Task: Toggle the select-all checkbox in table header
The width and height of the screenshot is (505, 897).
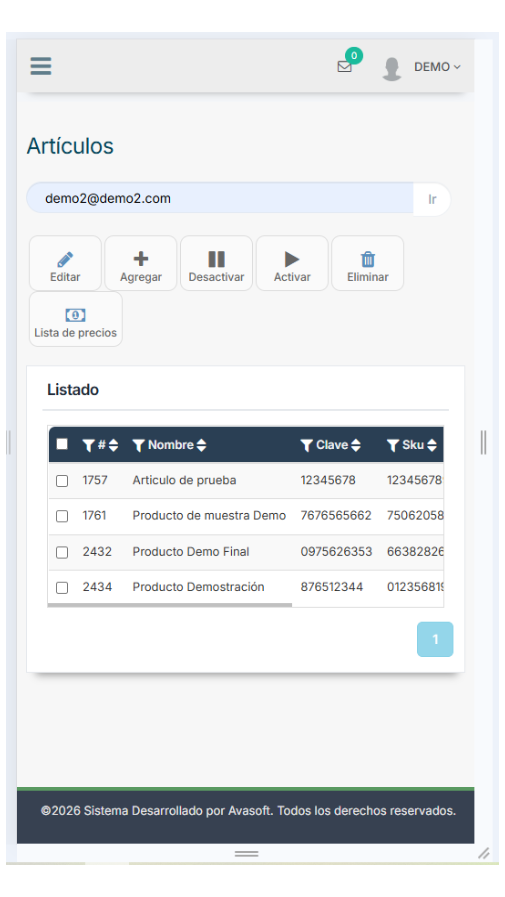Action: point(62,444)
